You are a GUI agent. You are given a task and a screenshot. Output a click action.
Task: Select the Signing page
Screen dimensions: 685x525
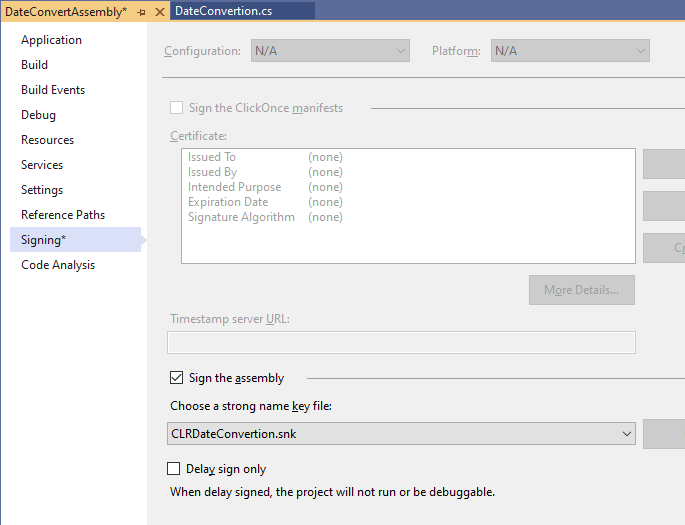click(x=43, y=240)
